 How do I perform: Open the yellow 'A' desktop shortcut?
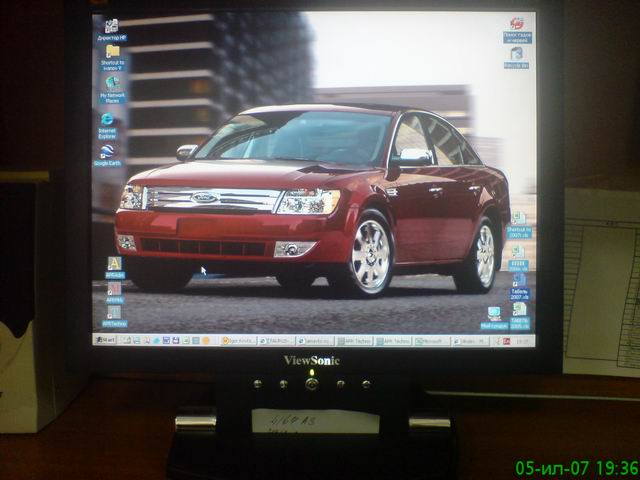pyautogui.click(x=114, y=264)
